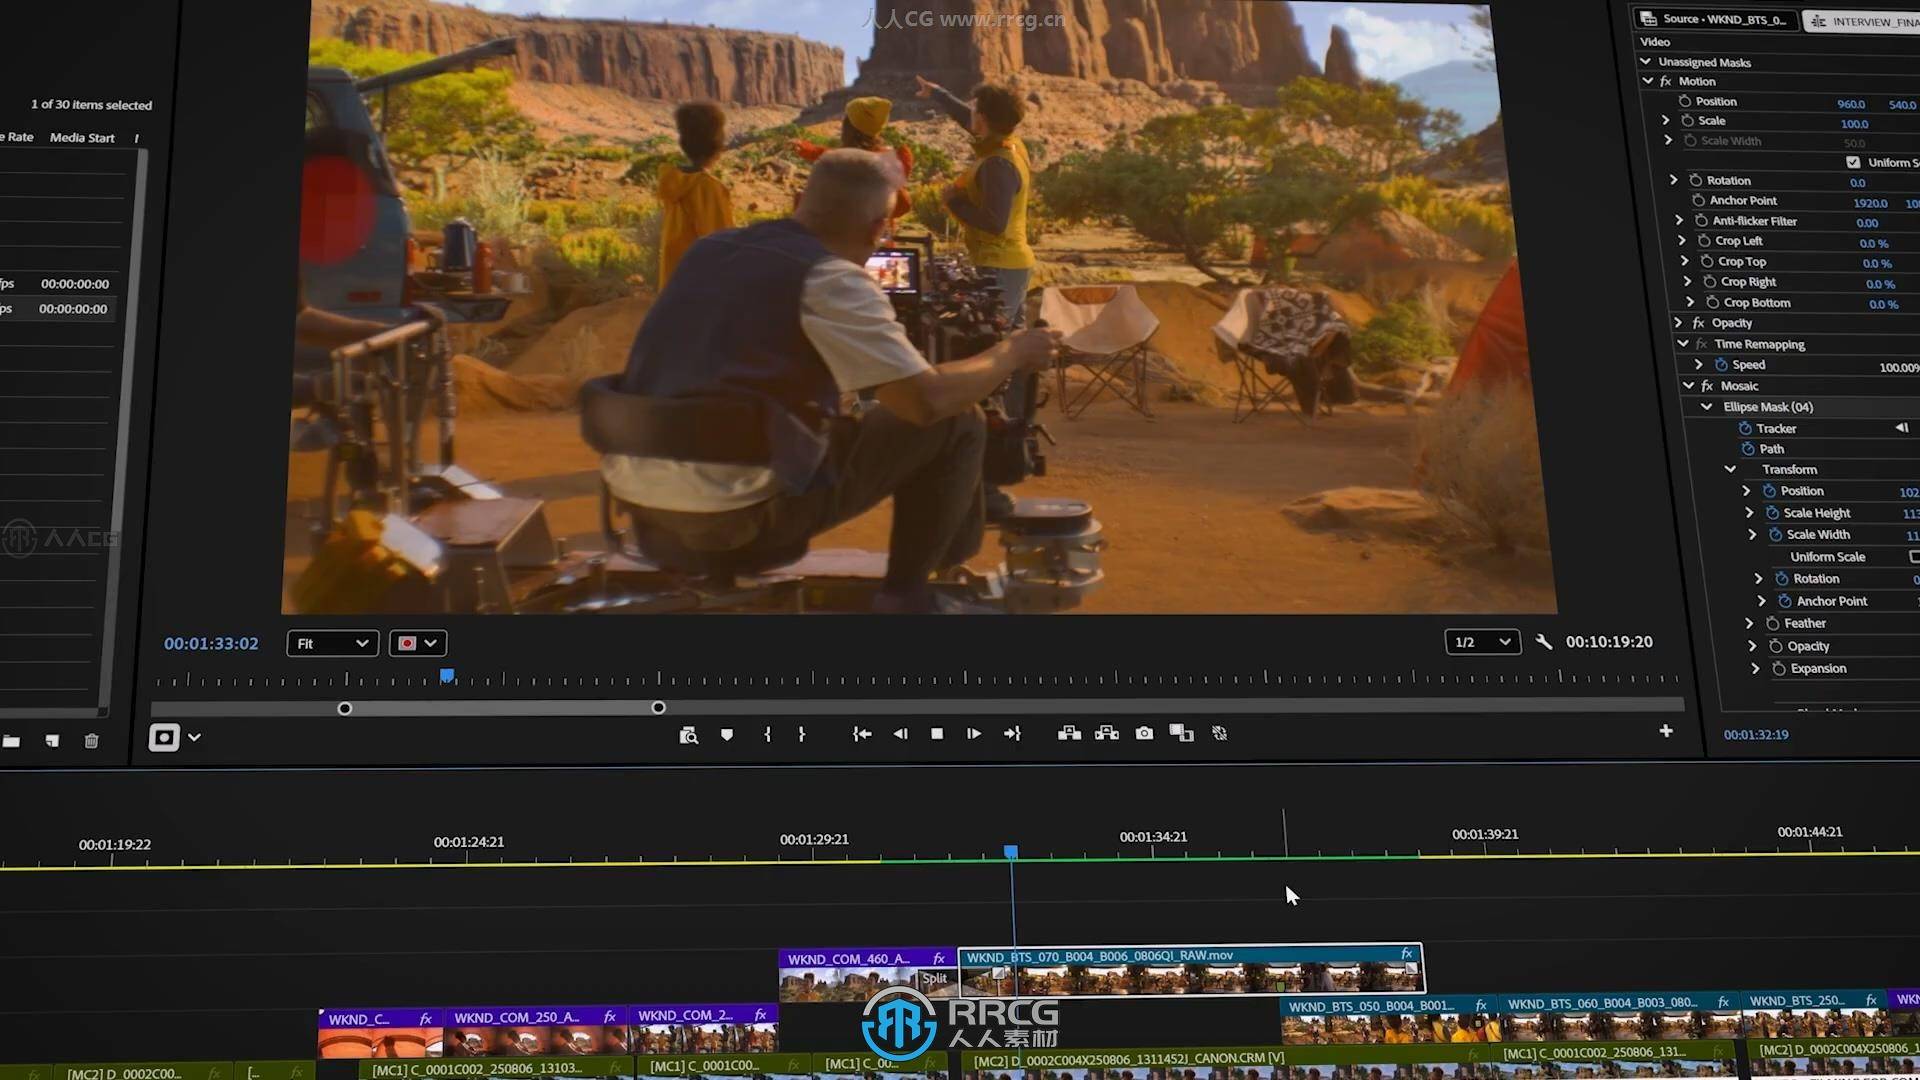Click the delete trash bin icon
The image size is (1920, 1080).
click(x=91, y=741)
